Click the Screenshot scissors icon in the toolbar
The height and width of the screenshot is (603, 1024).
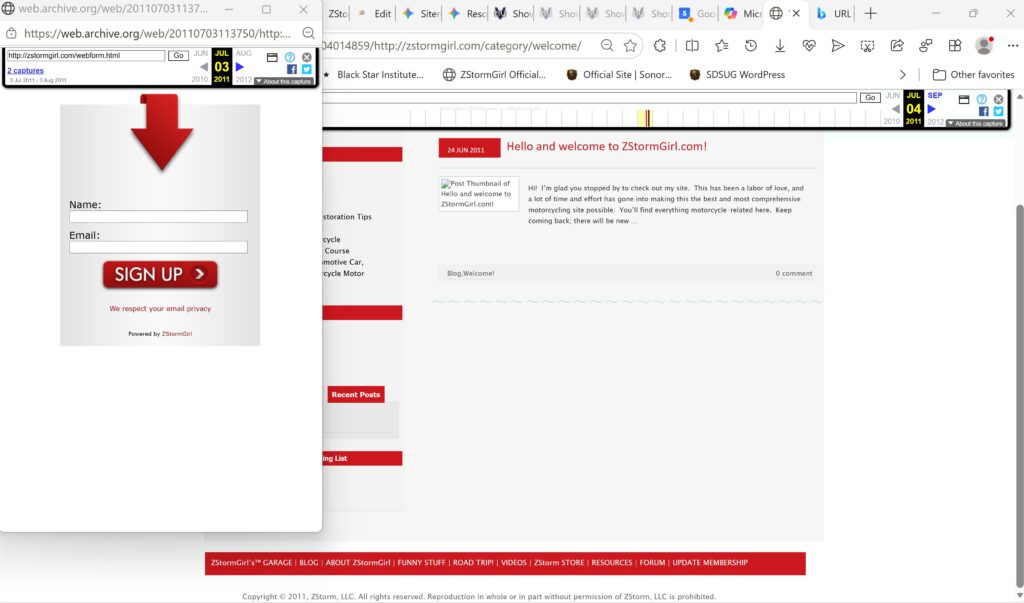(867, 46)
